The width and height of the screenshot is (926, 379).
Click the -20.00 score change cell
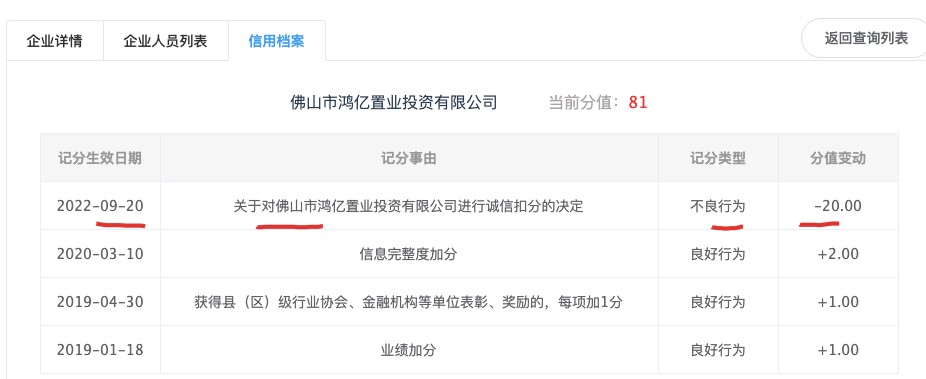pyautogui.click(x=837, y=206)
